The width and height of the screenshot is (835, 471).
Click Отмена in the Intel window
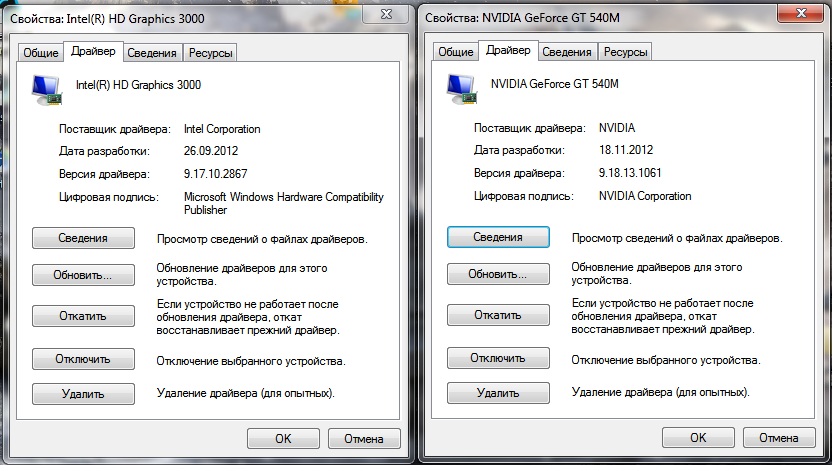point(364,438)
